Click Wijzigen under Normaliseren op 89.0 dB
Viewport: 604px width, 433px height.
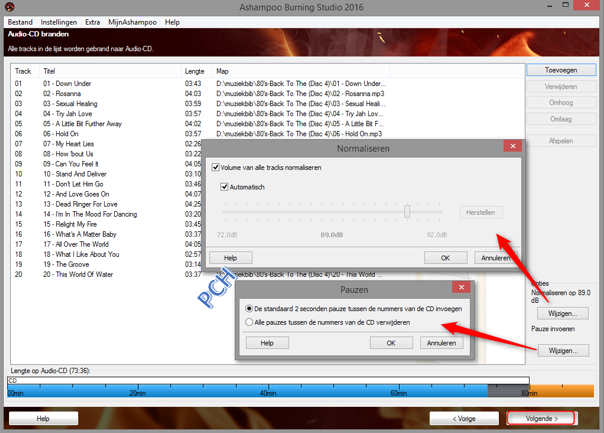(x=563, y=314)
